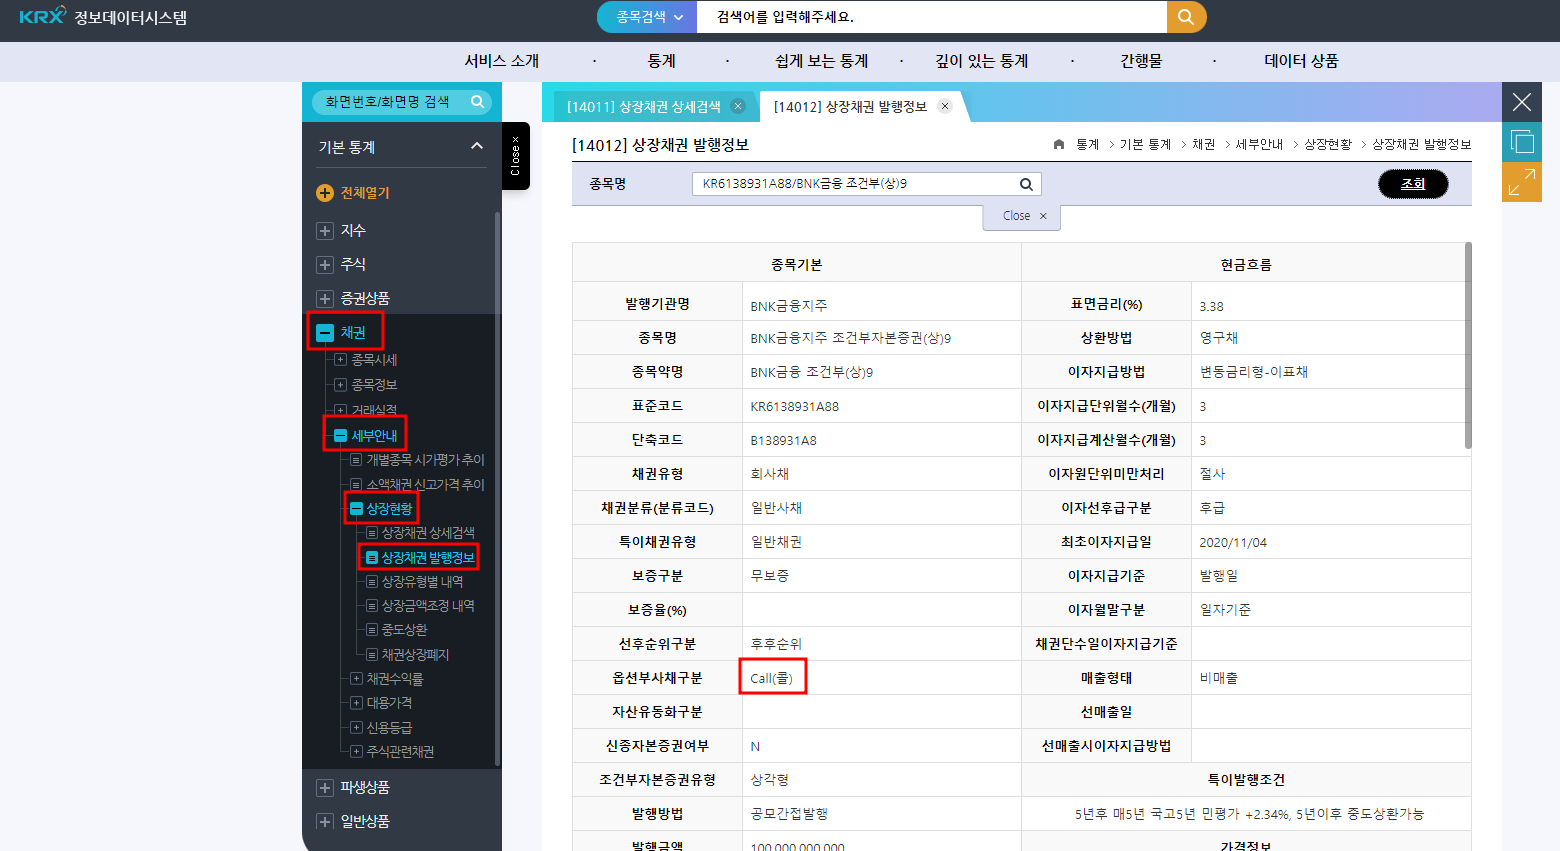
Task: Close the [14012] 상장채권 발행정보 tab
Action: (945, 106)
